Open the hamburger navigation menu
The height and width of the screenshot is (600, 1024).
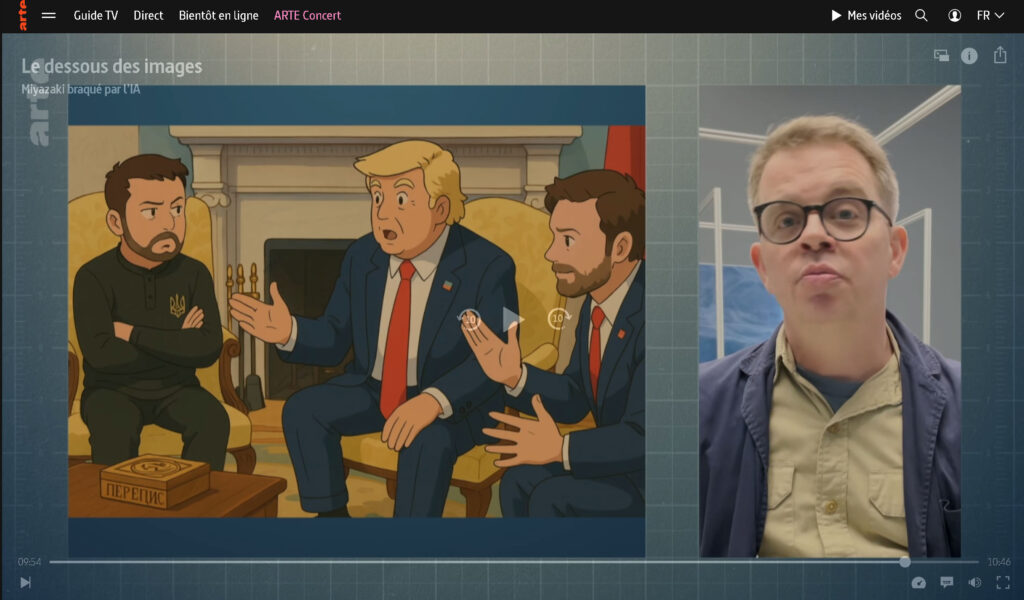(x=48, y=16)
